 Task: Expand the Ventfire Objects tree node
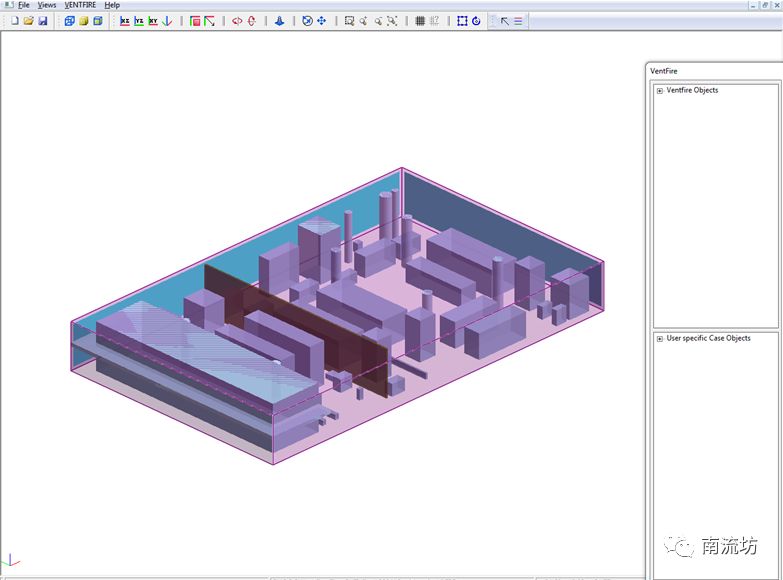[x=660, y=91]
